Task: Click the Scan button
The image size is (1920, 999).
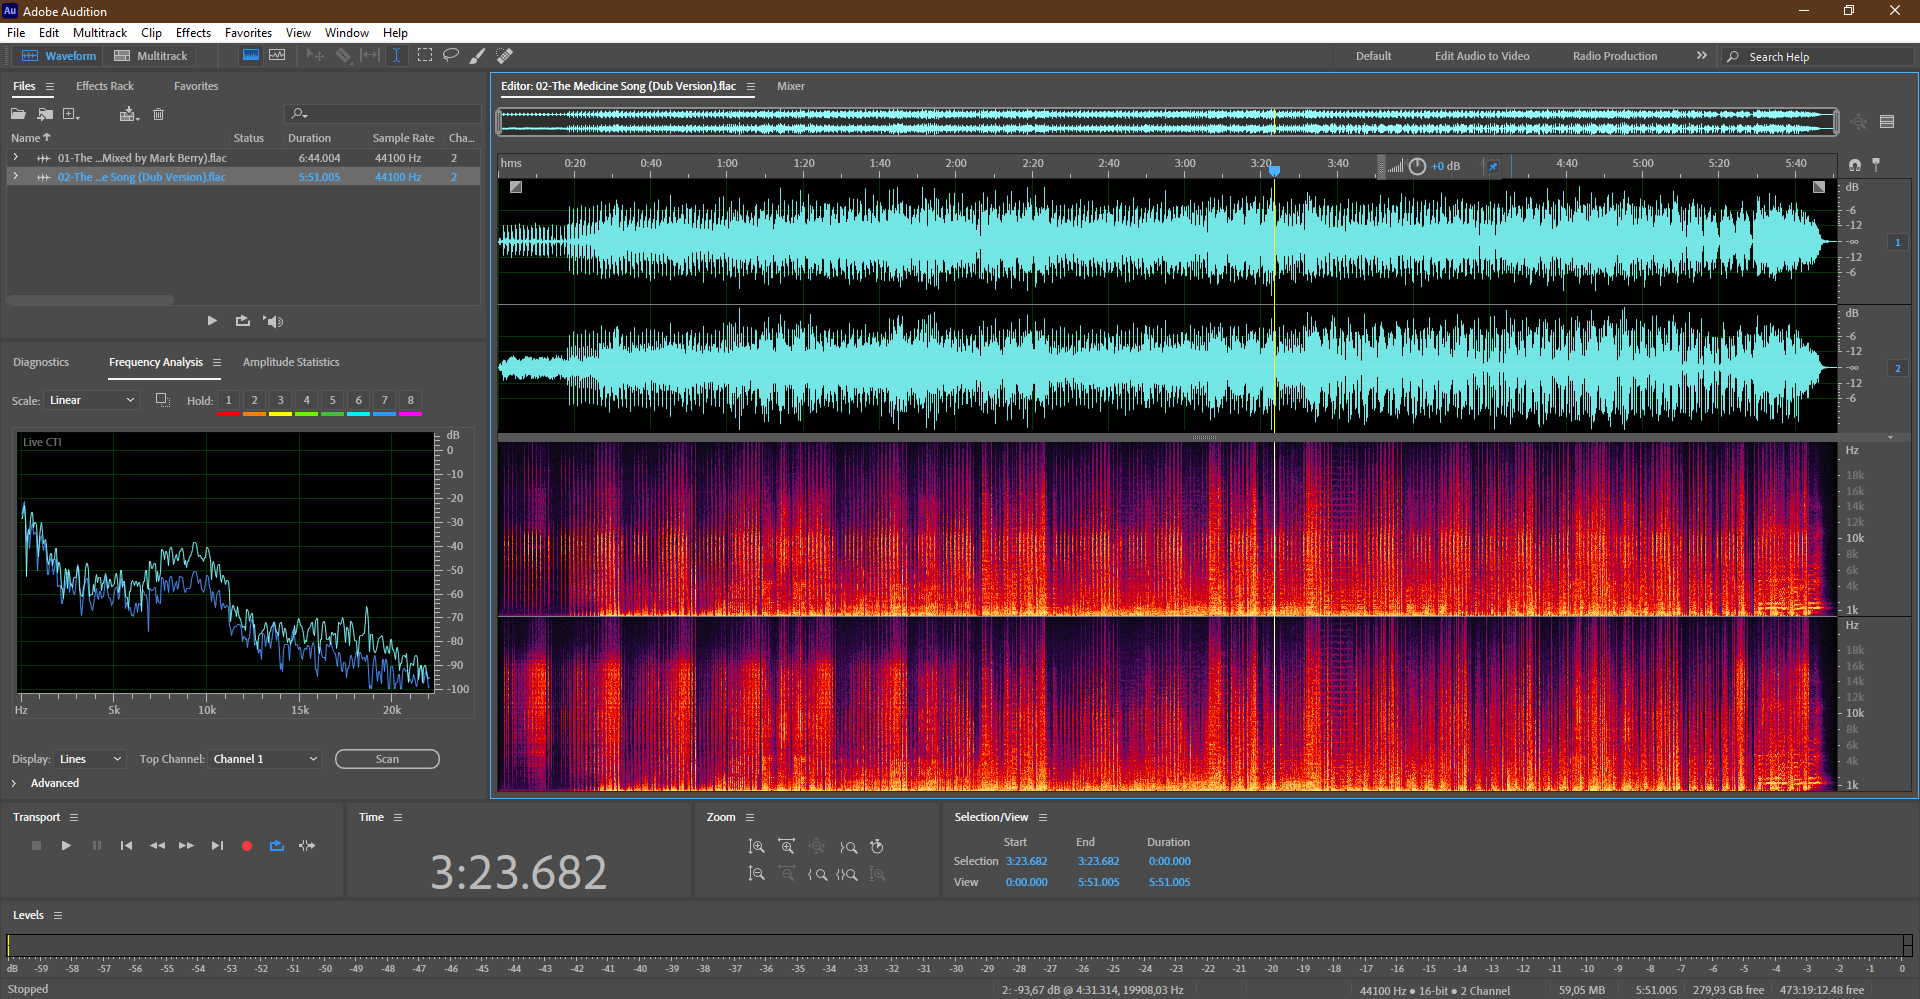Action: tap(387, 759)
